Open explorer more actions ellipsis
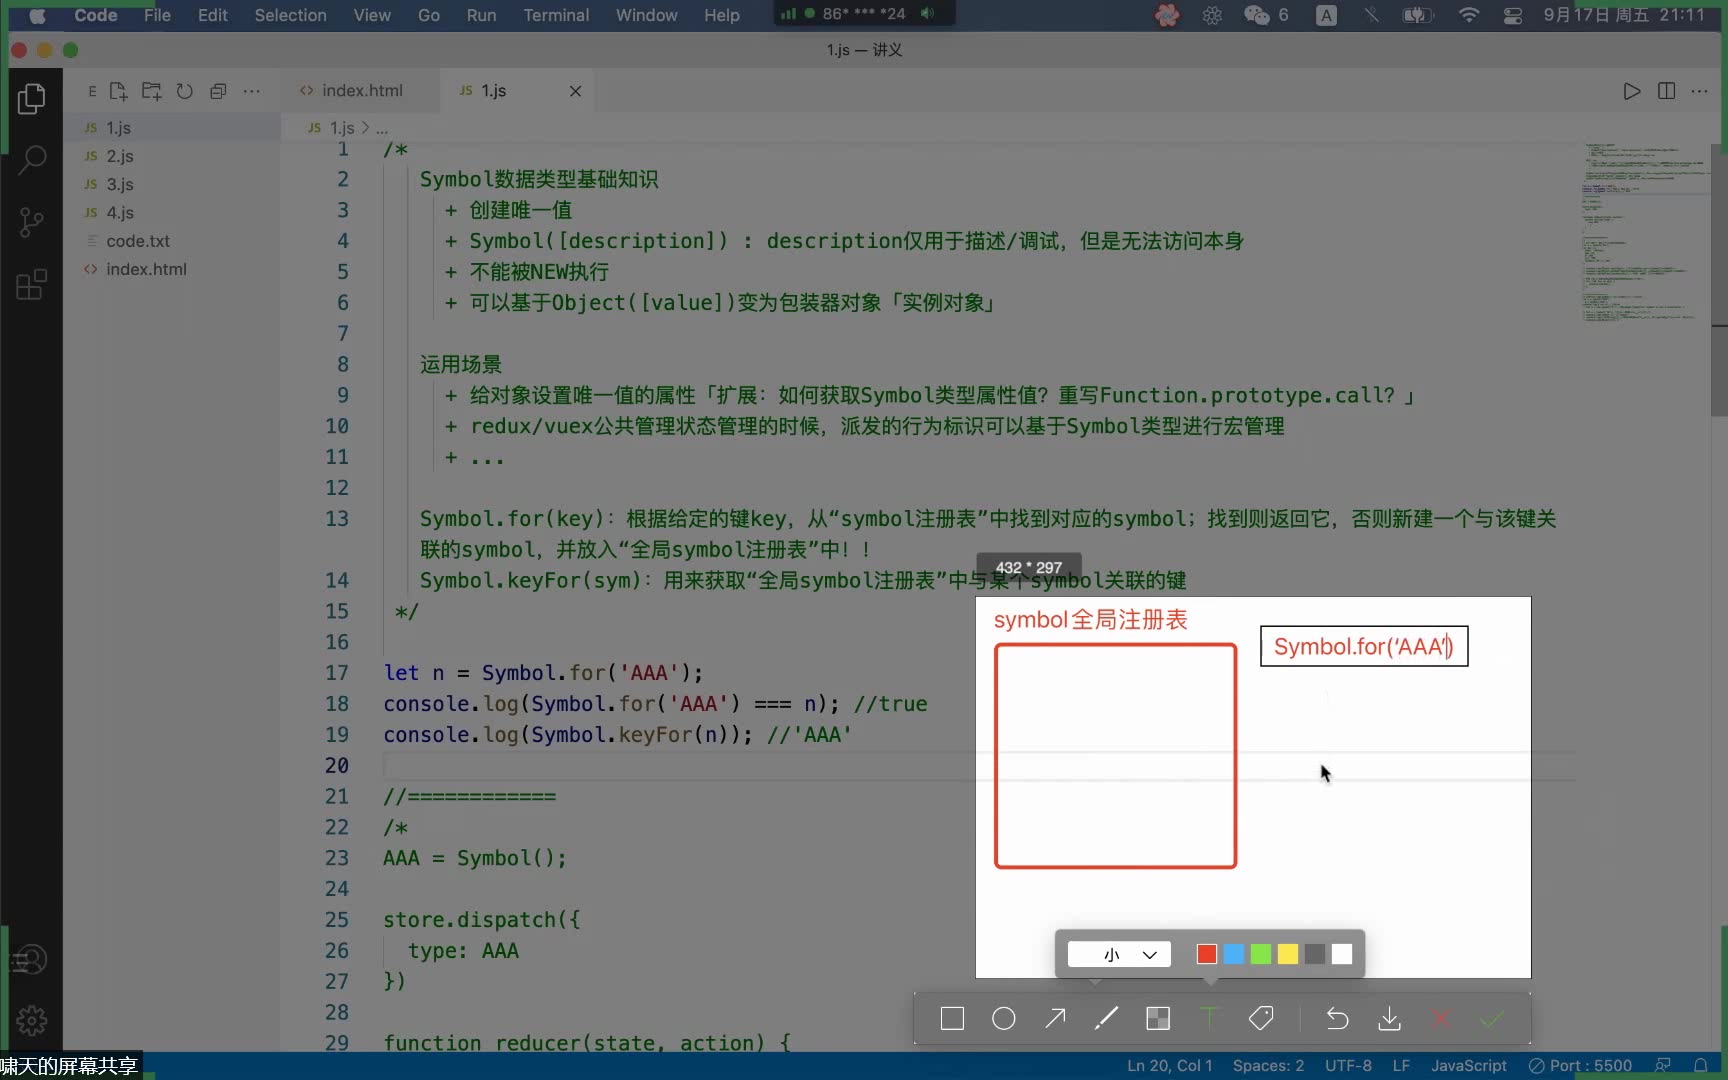 (x=252, y=91)
